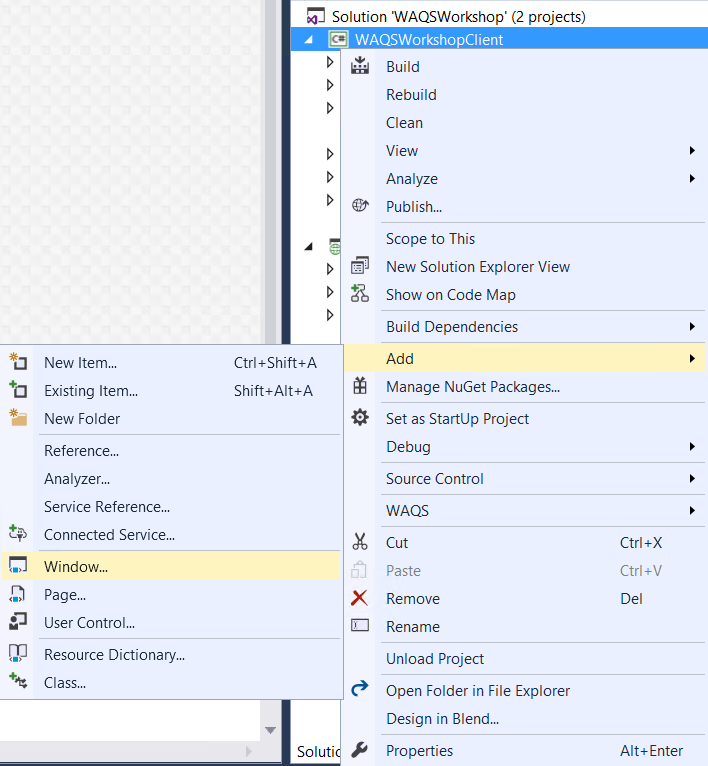Open the Build Dependencies submenu arrow
Screen dimensions: 708x766
[x=692, y=326]
